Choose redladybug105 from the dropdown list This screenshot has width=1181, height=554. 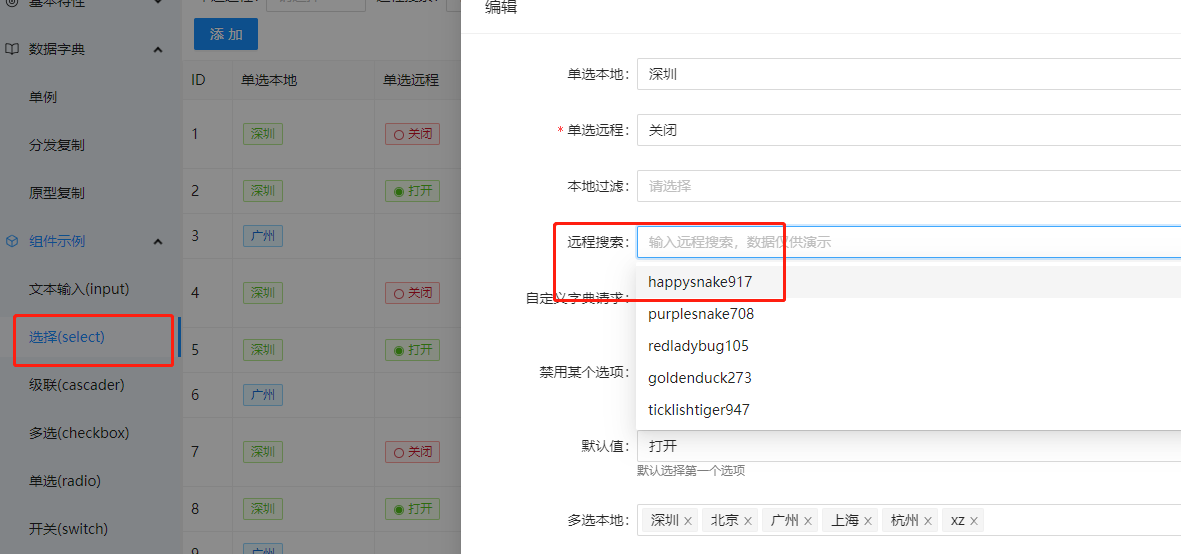[x=908, y=346]
